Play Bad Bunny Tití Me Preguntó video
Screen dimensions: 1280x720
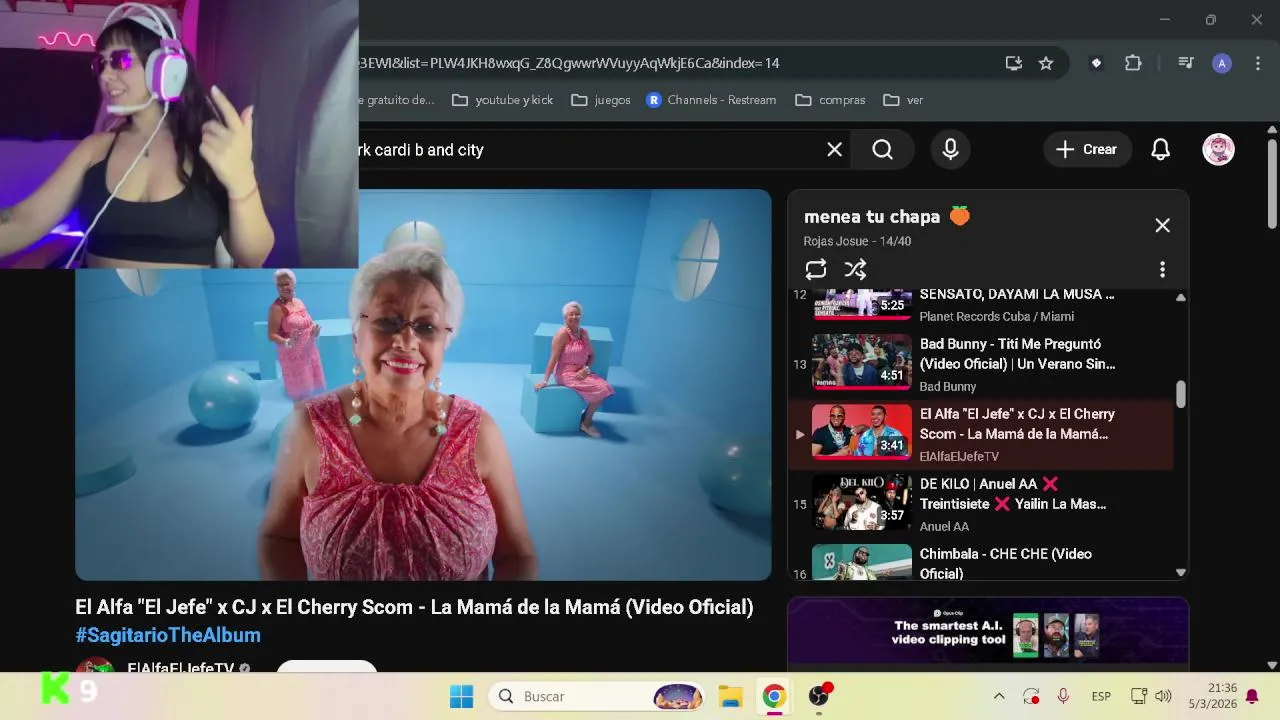pyautogui.click(x=980, y=364)
